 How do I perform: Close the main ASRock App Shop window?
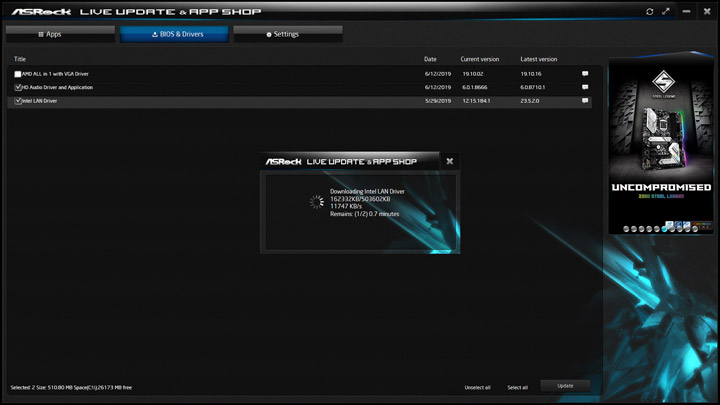(707, 11)
